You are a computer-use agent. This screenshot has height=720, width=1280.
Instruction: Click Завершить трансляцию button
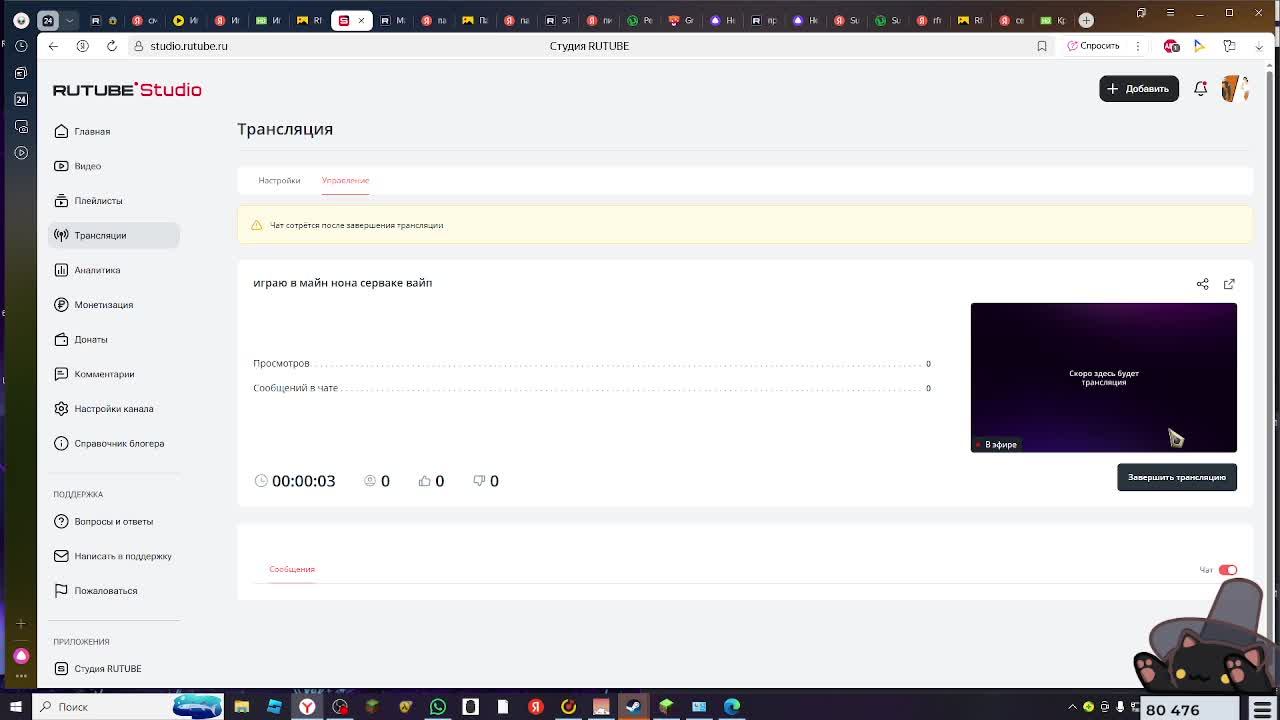pos(1177,477)
